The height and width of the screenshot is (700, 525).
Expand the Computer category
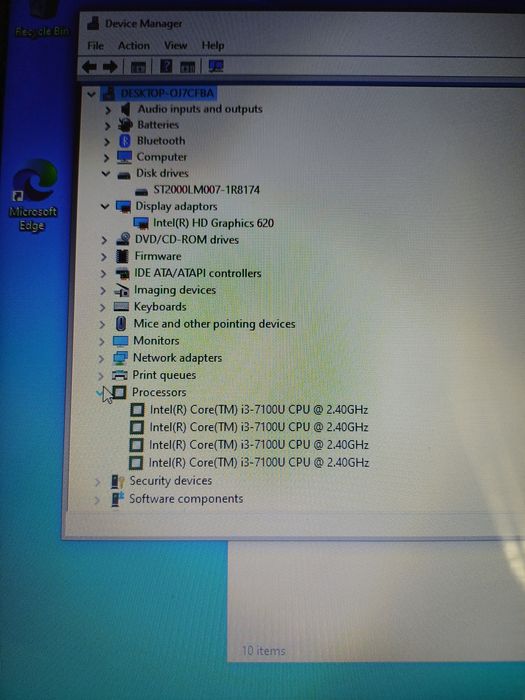(106, 158)
